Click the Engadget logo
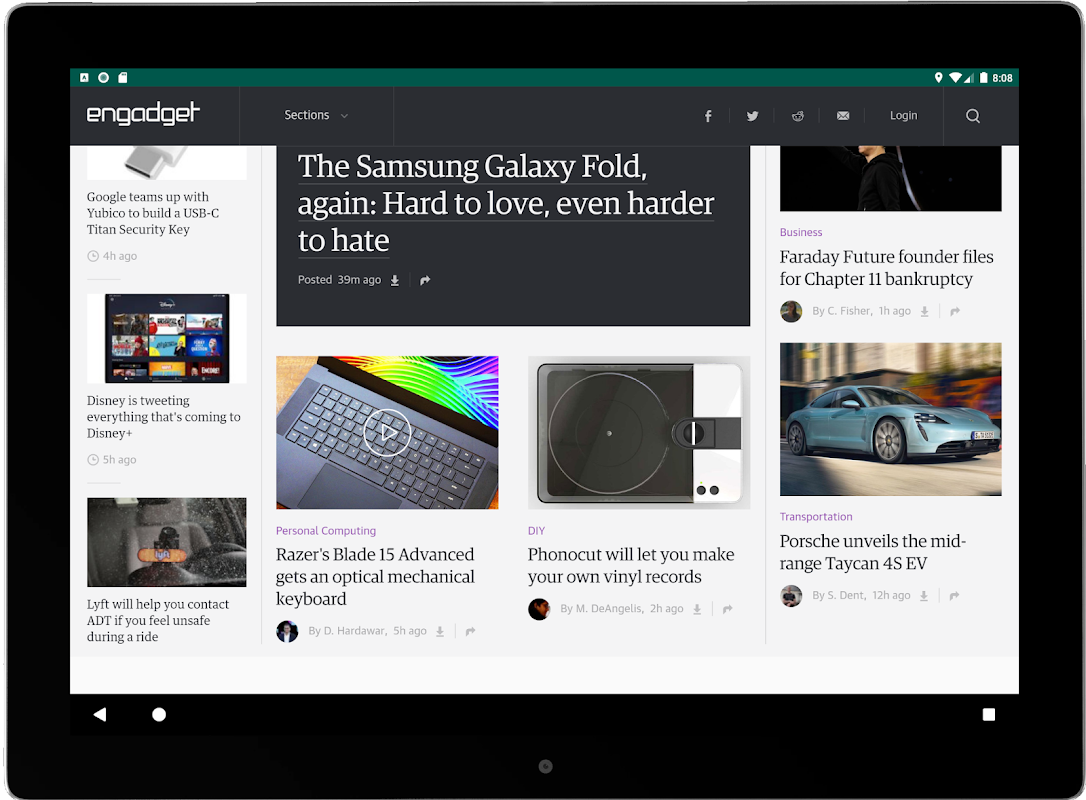Screen dimensions: 1086x800 click(x=143, y=114)
